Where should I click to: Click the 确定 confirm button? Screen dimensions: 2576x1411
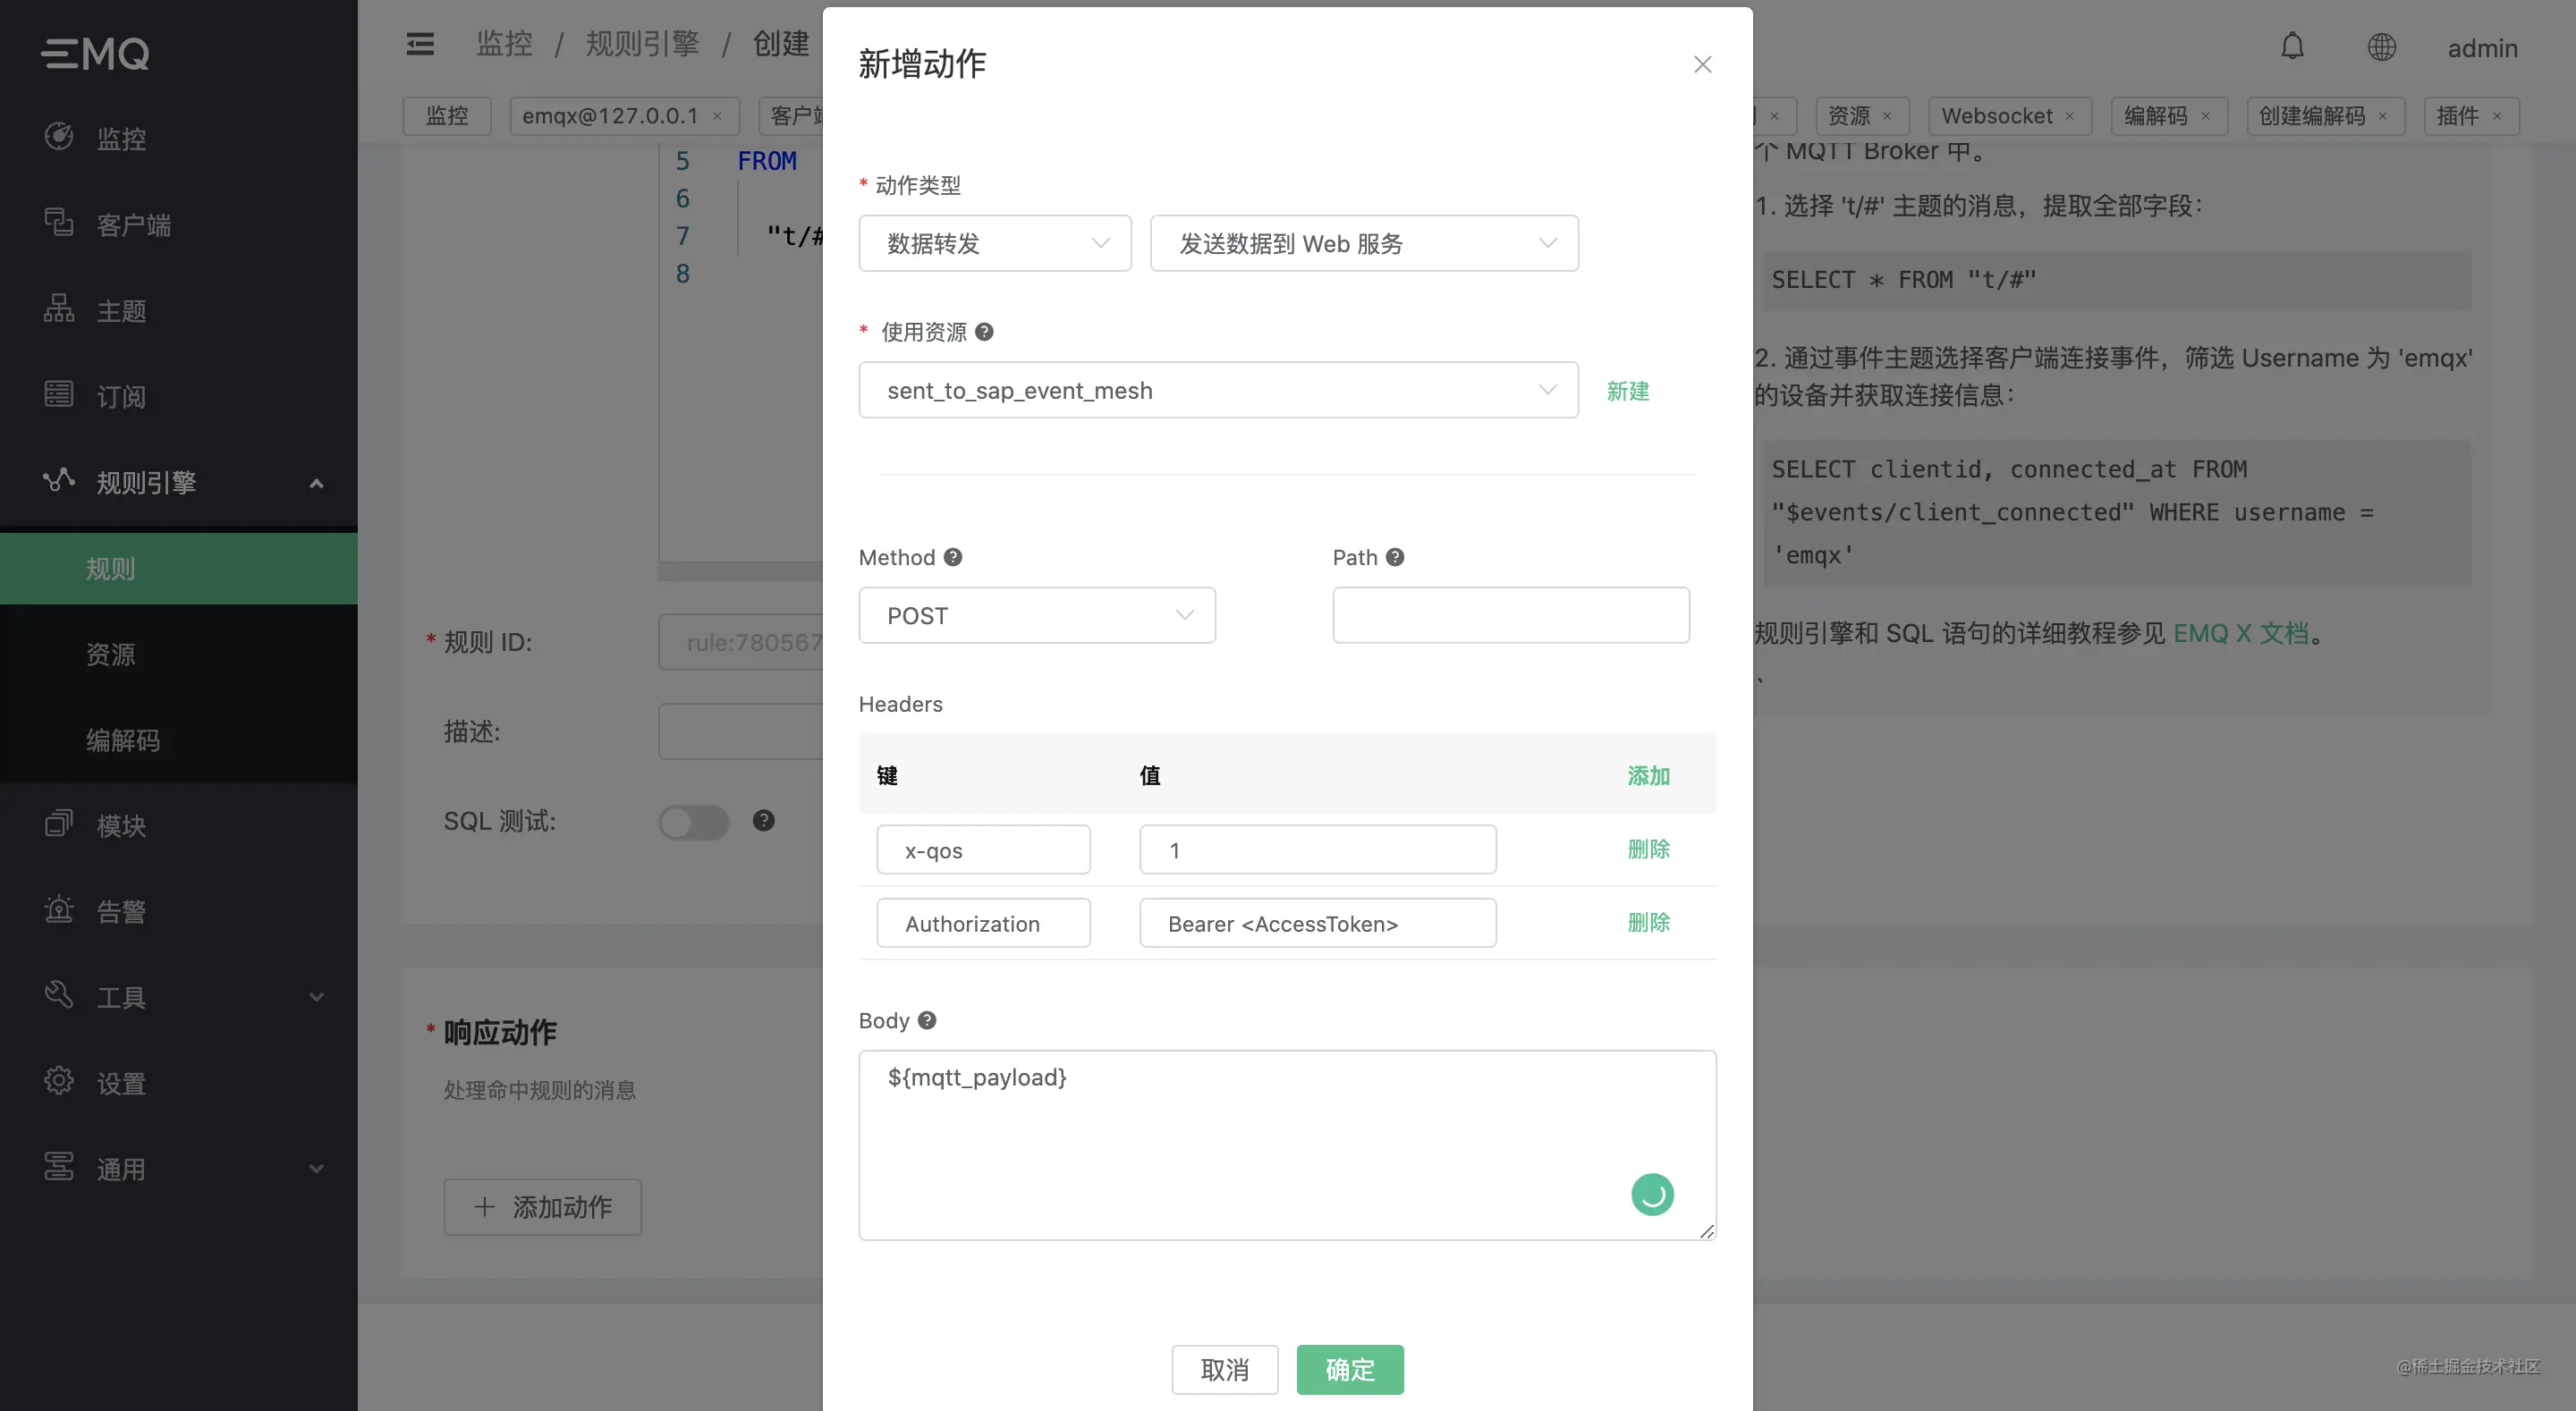[1350, 1369]
